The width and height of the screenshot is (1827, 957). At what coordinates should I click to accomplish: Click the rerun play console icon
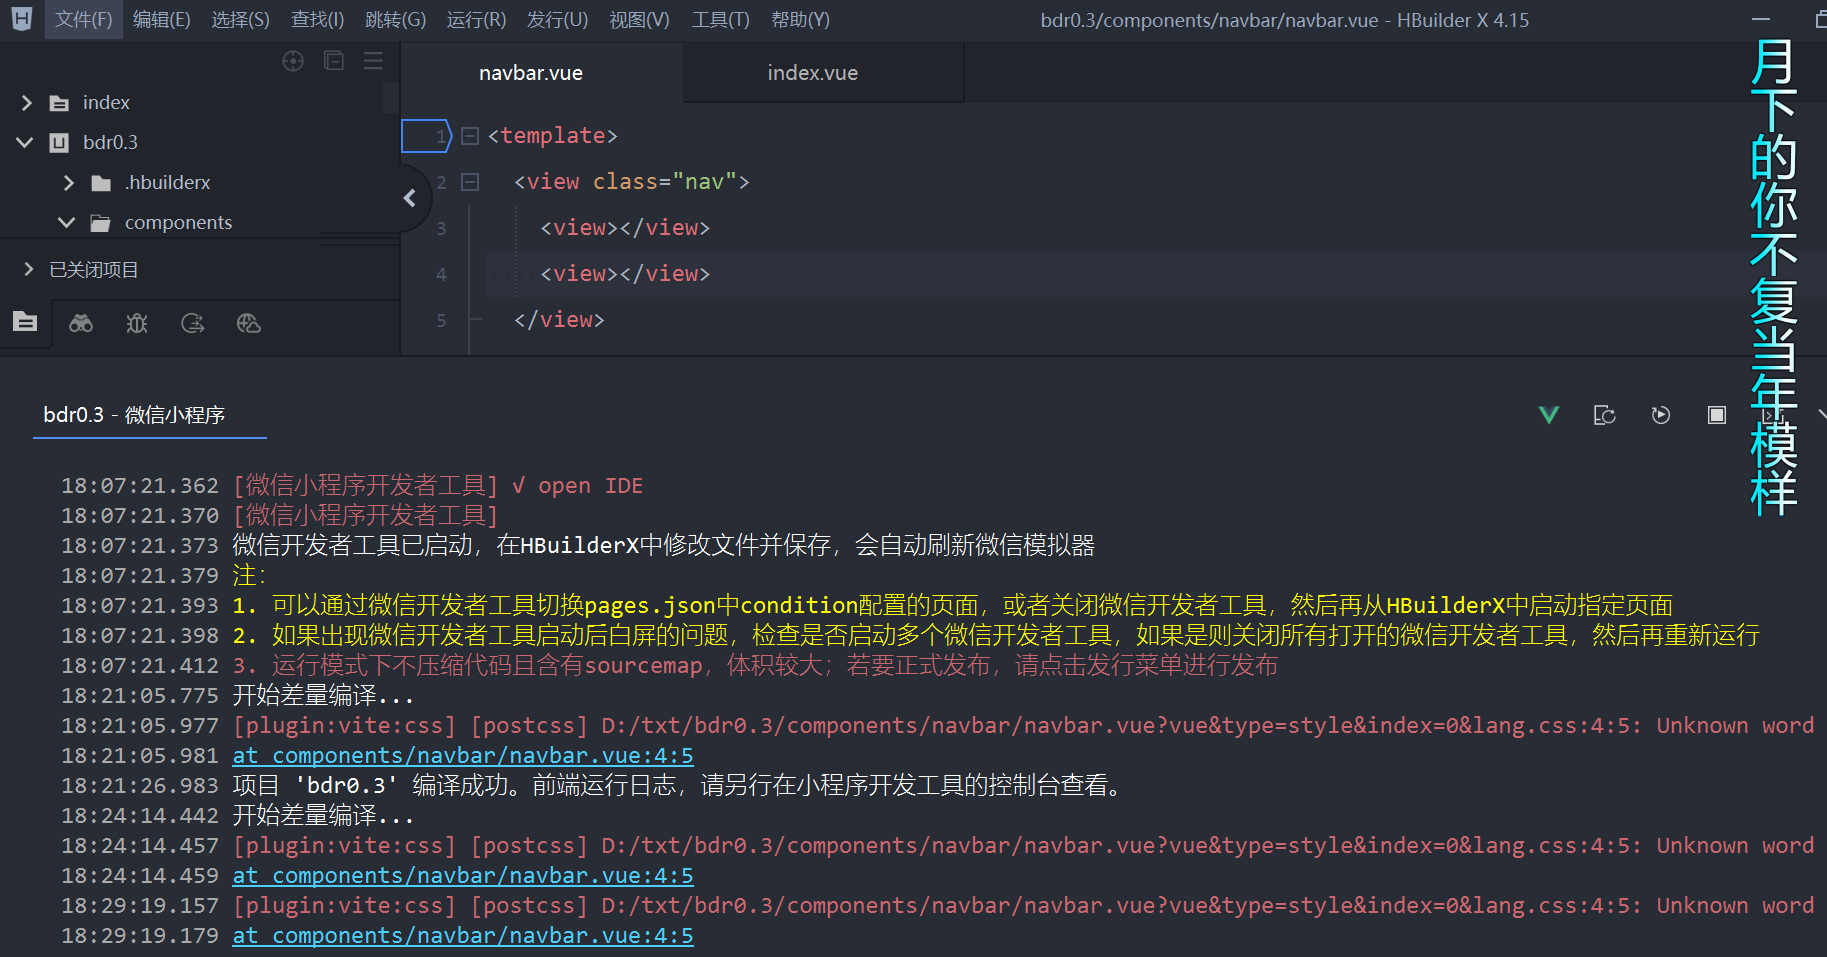click(1661, 415)
